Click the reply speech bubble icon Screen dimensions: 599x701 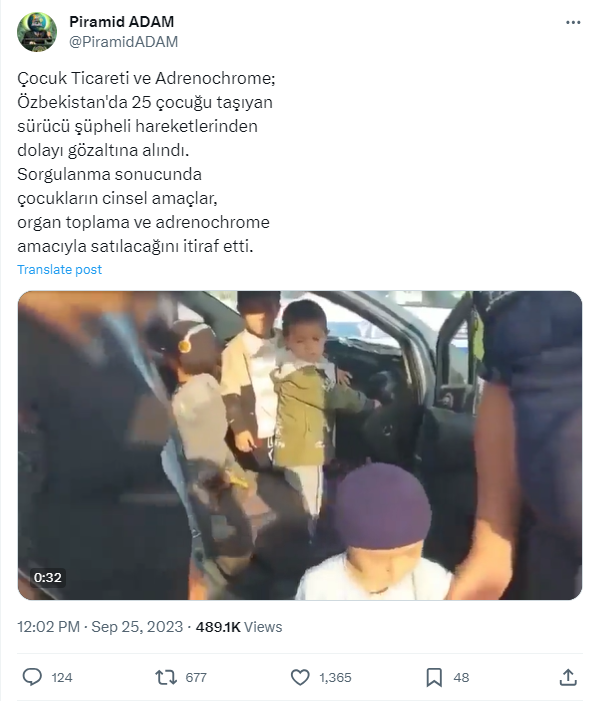point(32,677)
